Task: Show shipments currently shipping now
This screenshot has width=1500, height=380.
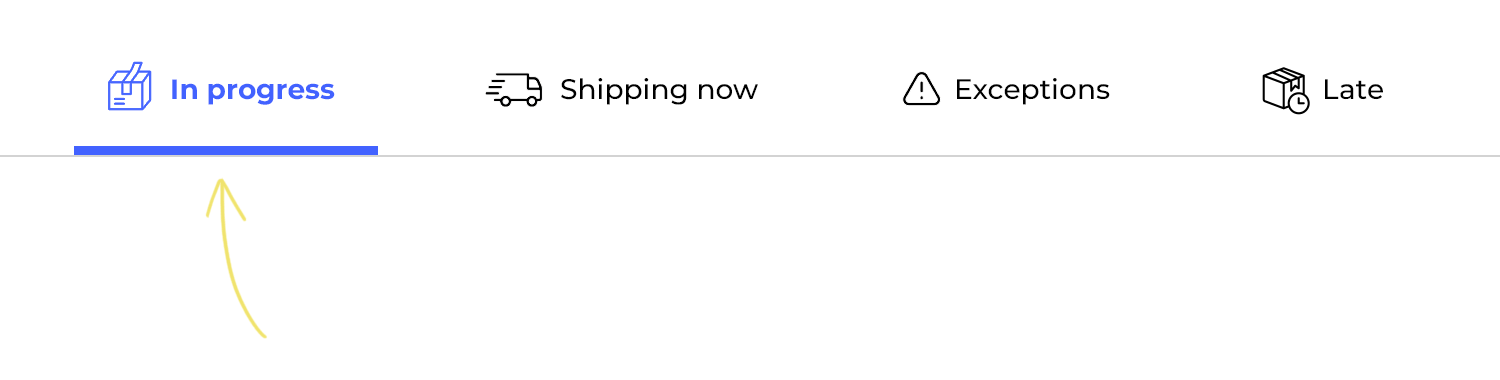Action: [x=622, y=89]
